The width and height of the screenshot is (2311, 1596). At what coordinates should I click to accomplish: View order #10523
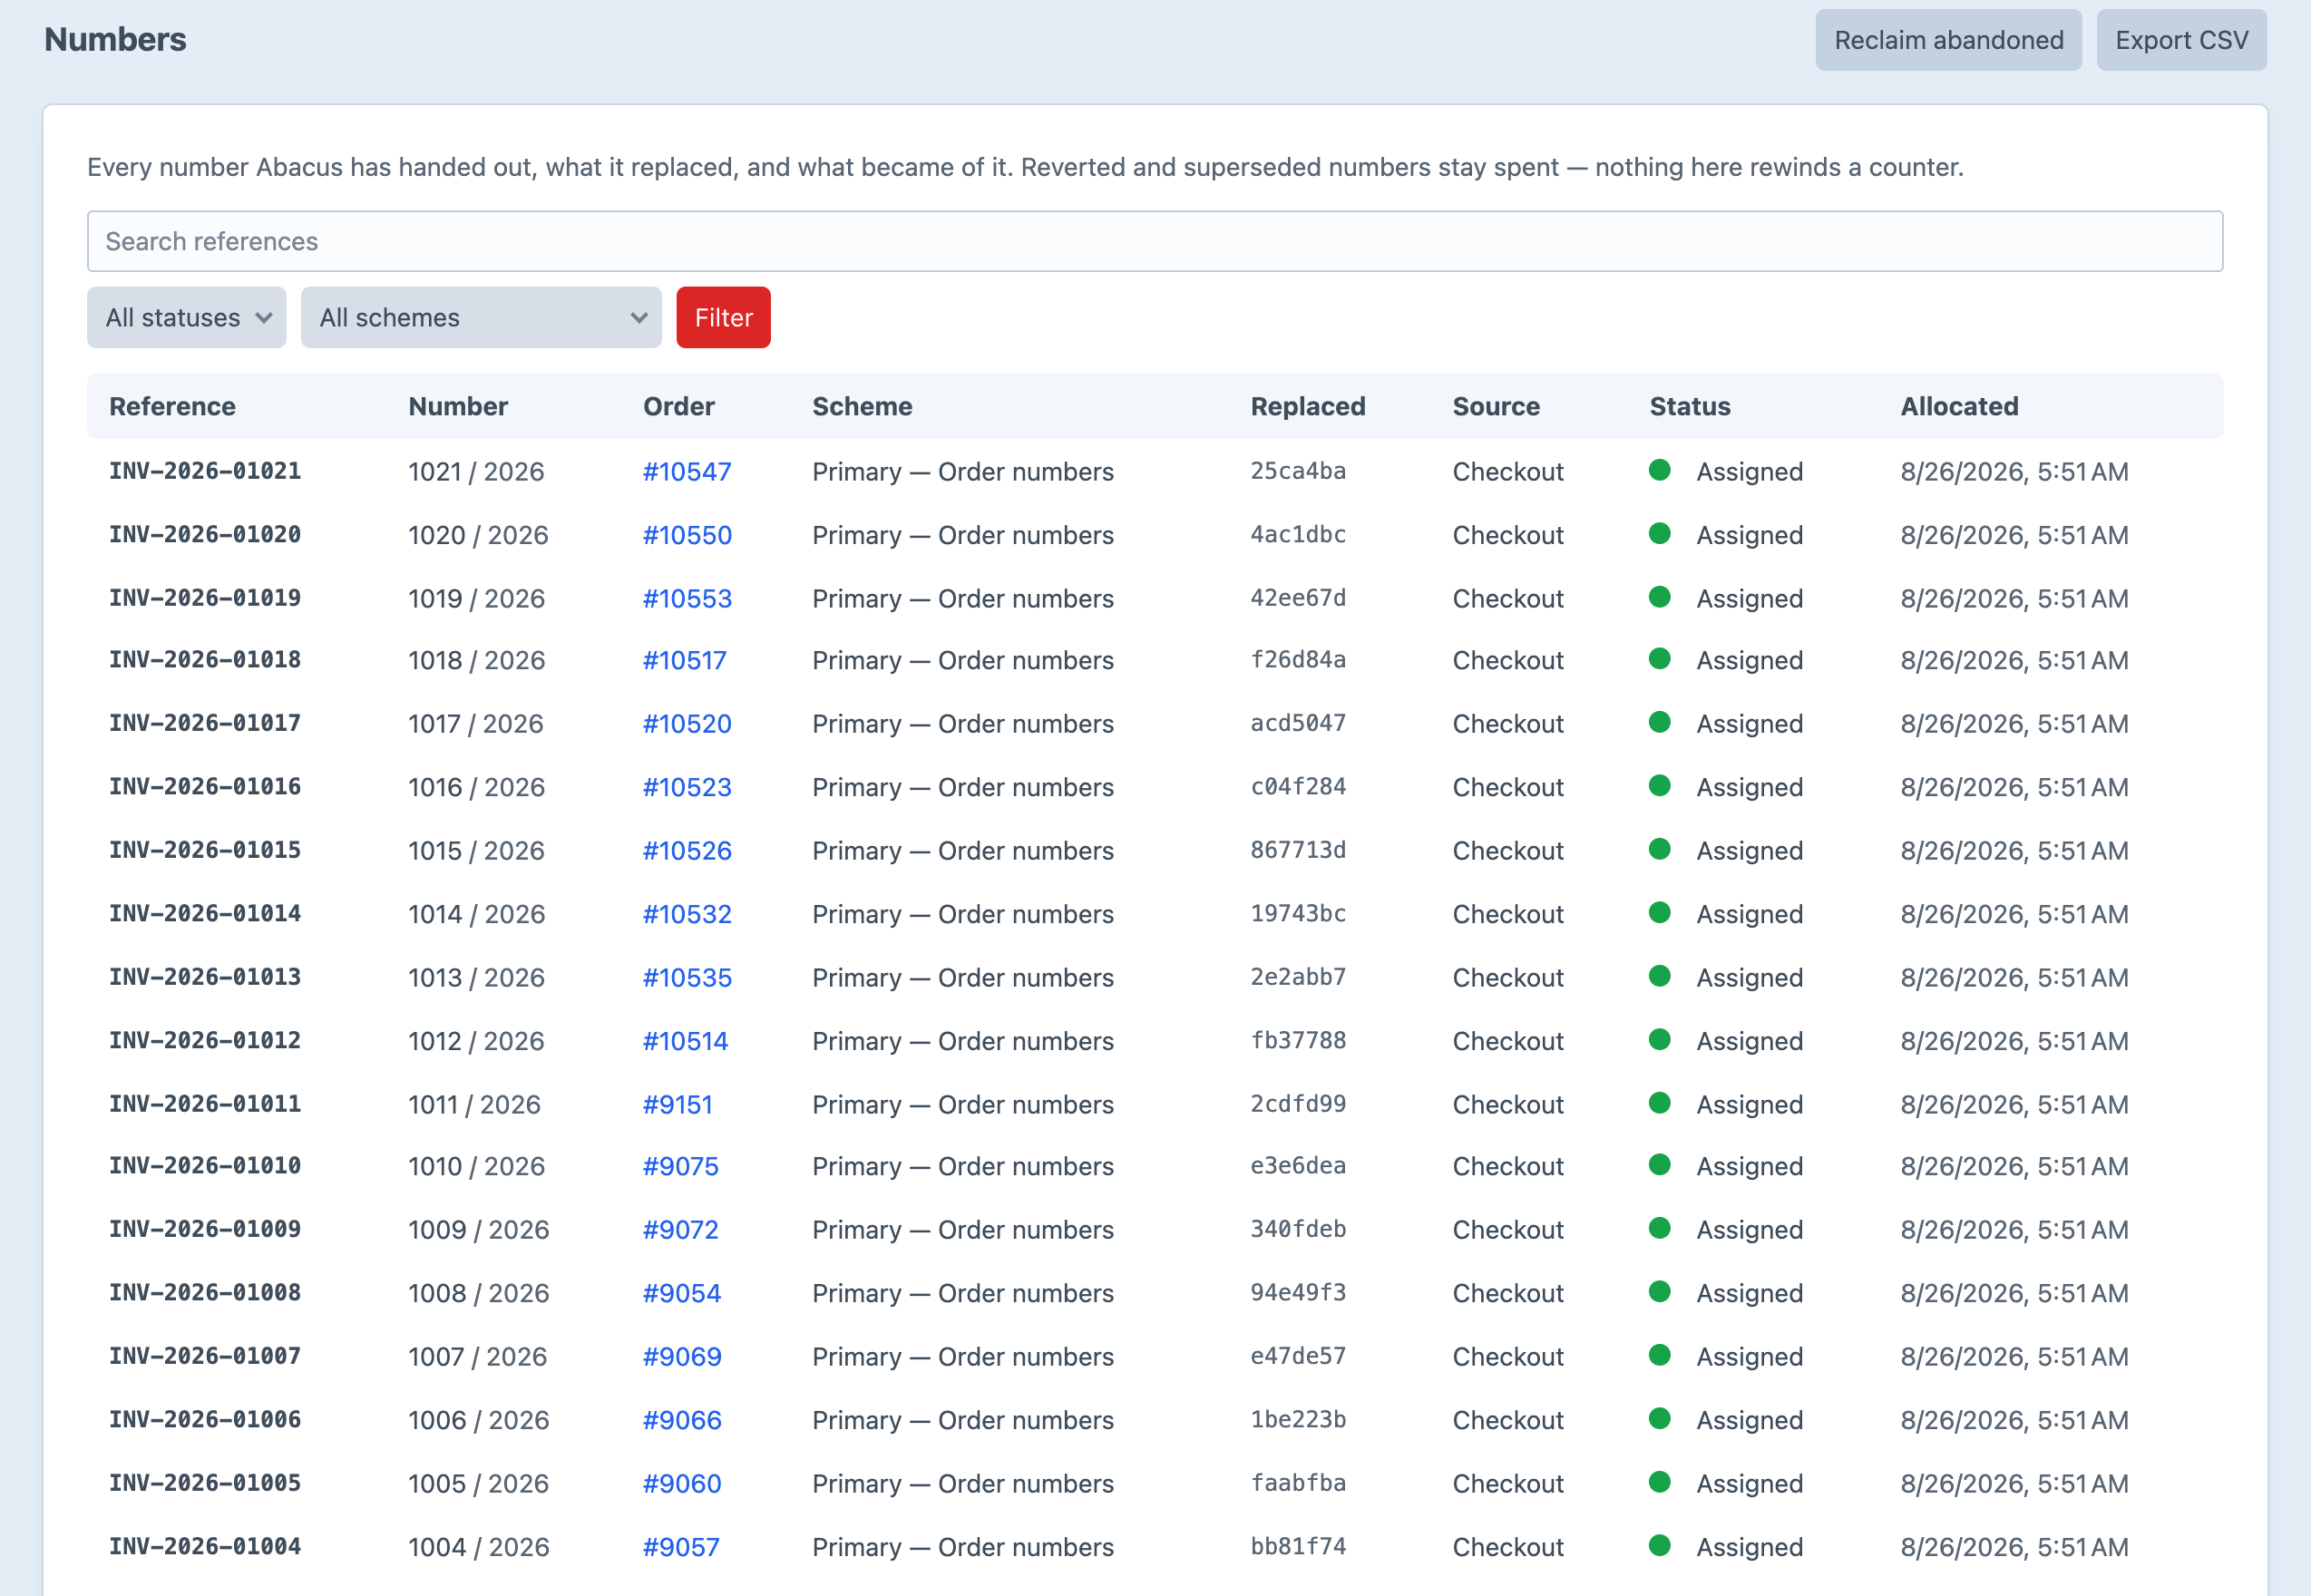click(x=687, y=788)
